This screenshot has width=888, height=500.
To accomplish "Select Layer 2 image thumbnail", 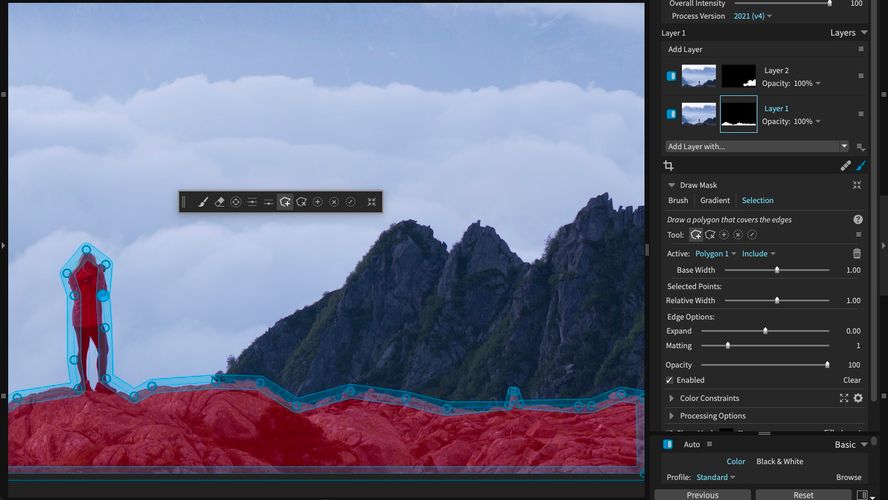I will tap(699, 76).
